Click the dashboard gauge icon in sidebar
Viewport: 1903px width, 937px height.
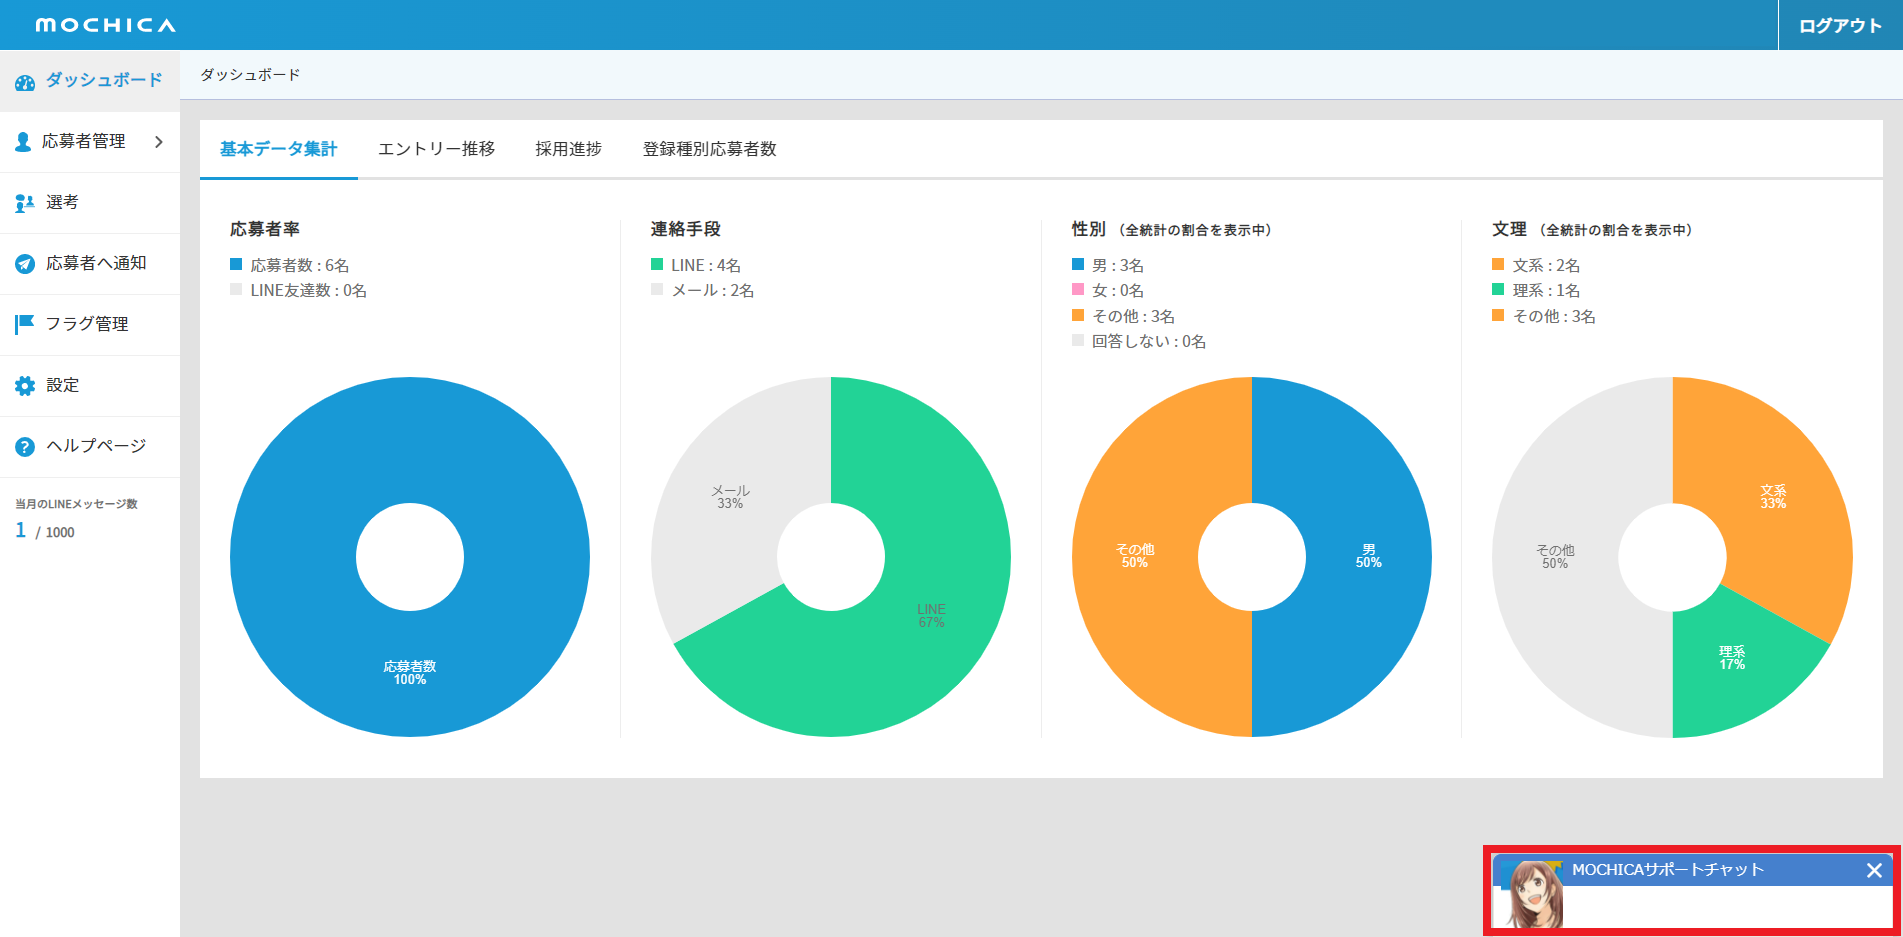[x=25, y=82]
